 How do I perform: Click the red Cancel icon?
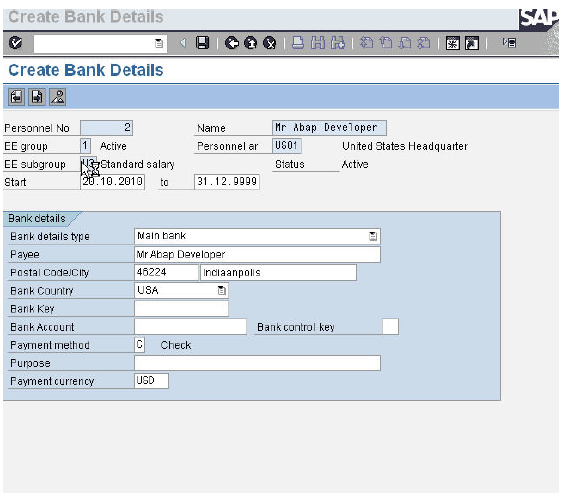click(270, 43)
